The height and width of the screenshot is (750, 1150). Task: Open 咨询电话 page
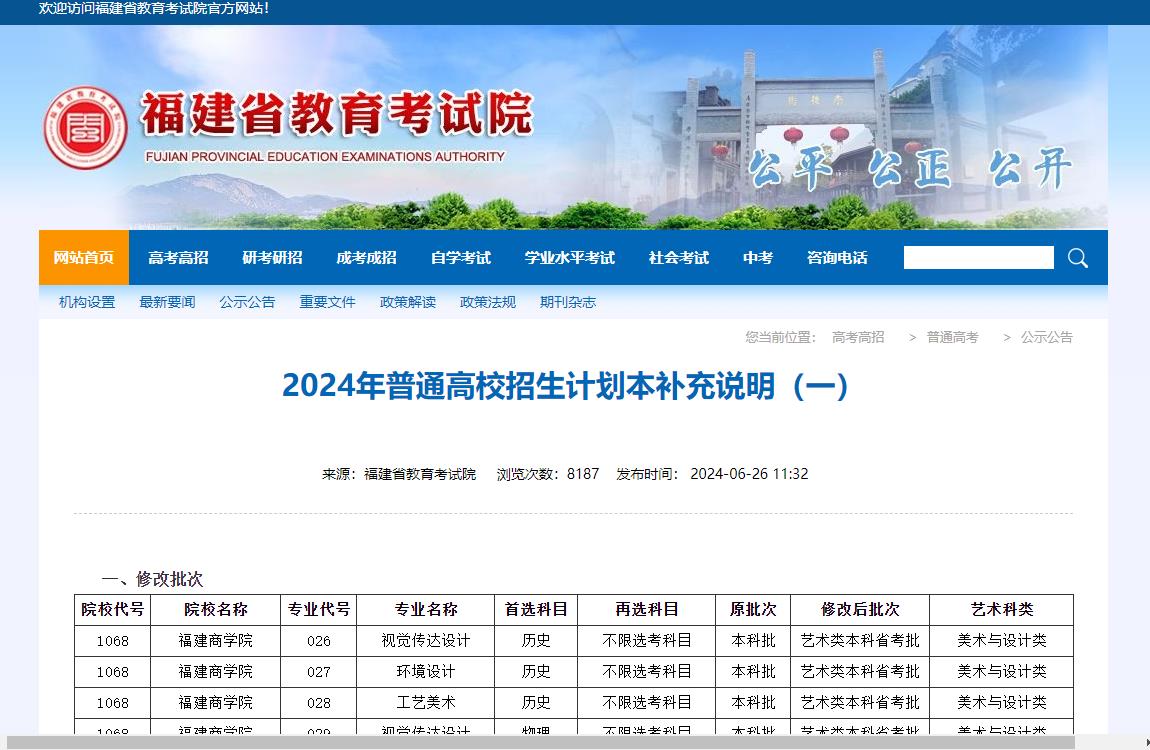click(x=837, y=258)
